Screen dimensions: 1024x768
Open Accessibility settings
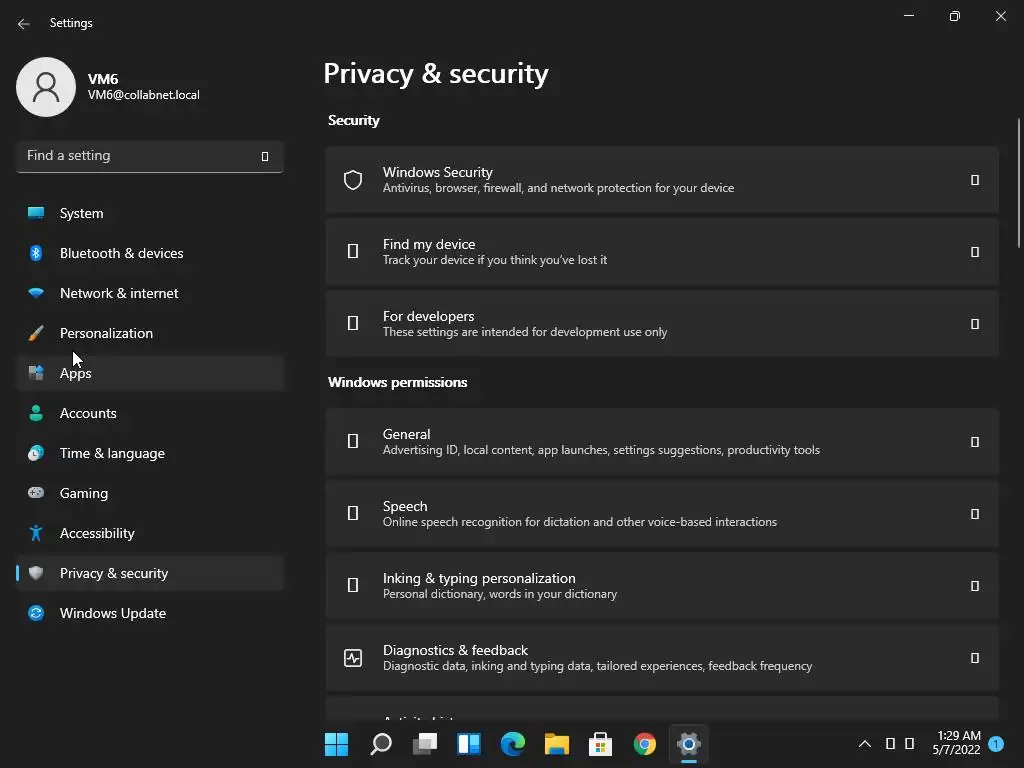coord(150,533)
